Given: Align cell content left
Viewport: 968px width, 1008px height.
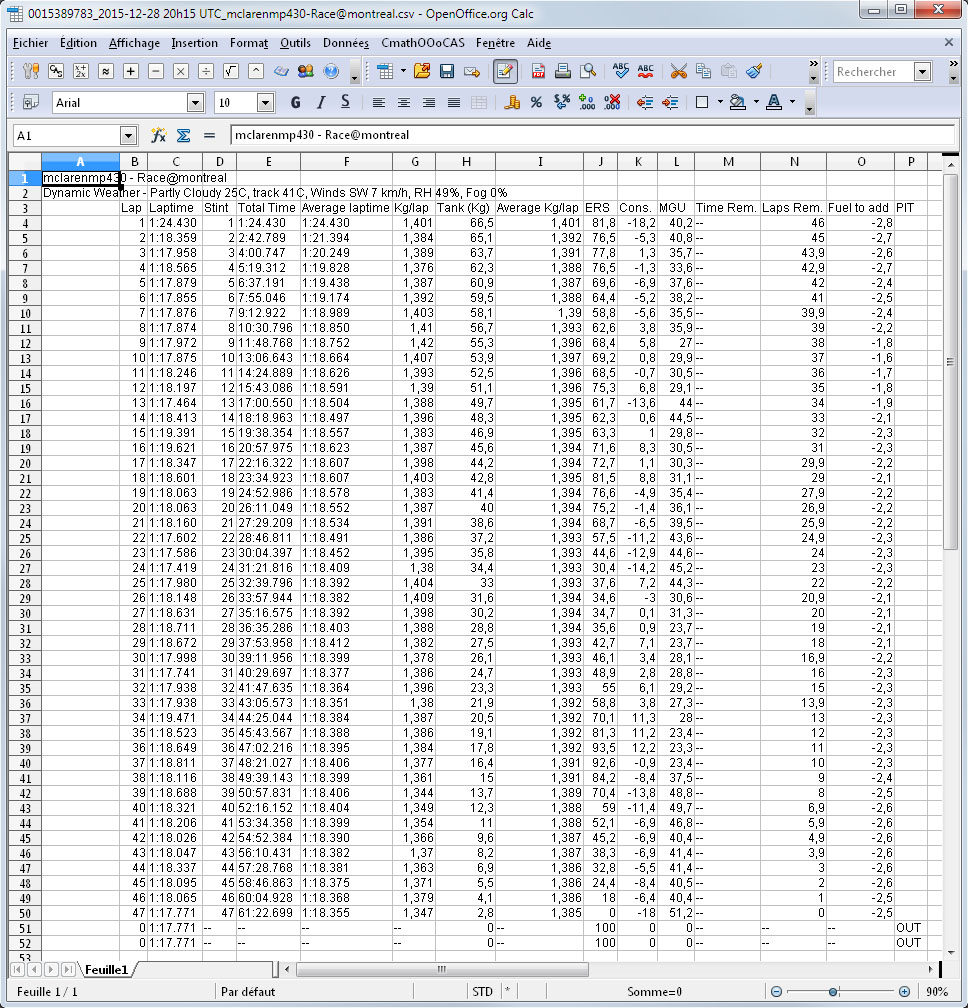Looking at the screenshot, I should 379,103.
